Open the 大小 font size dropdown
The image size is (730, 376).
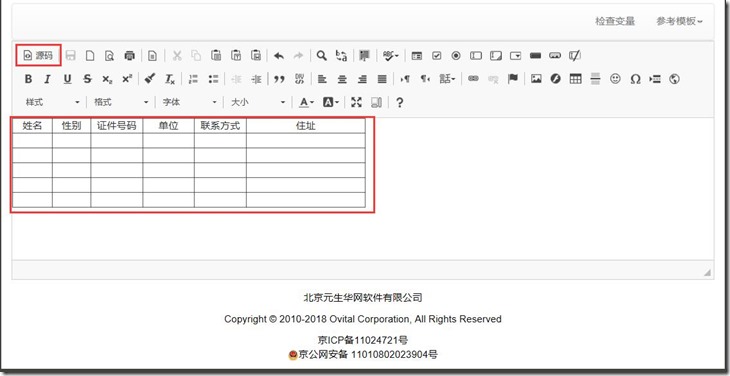coord(258,102)
